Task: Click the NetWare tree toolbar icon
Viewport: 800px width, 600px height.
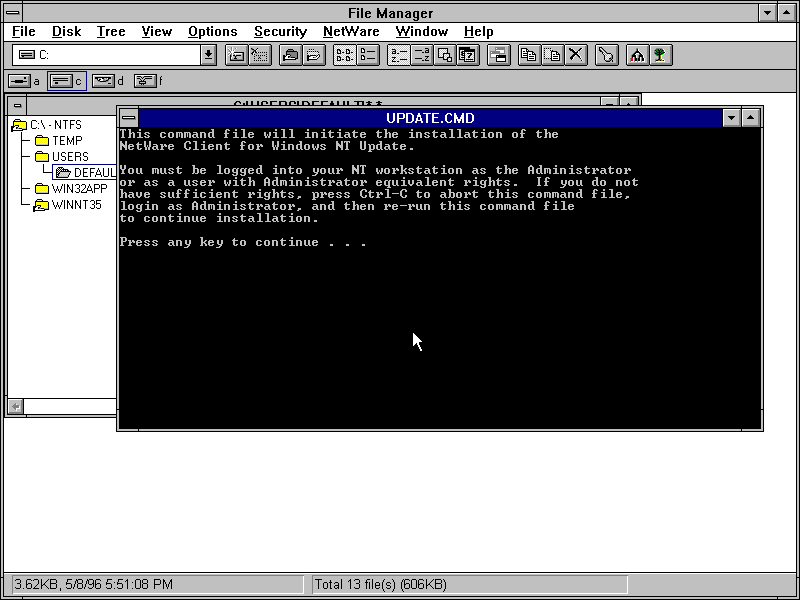Action: click(661, 55)
